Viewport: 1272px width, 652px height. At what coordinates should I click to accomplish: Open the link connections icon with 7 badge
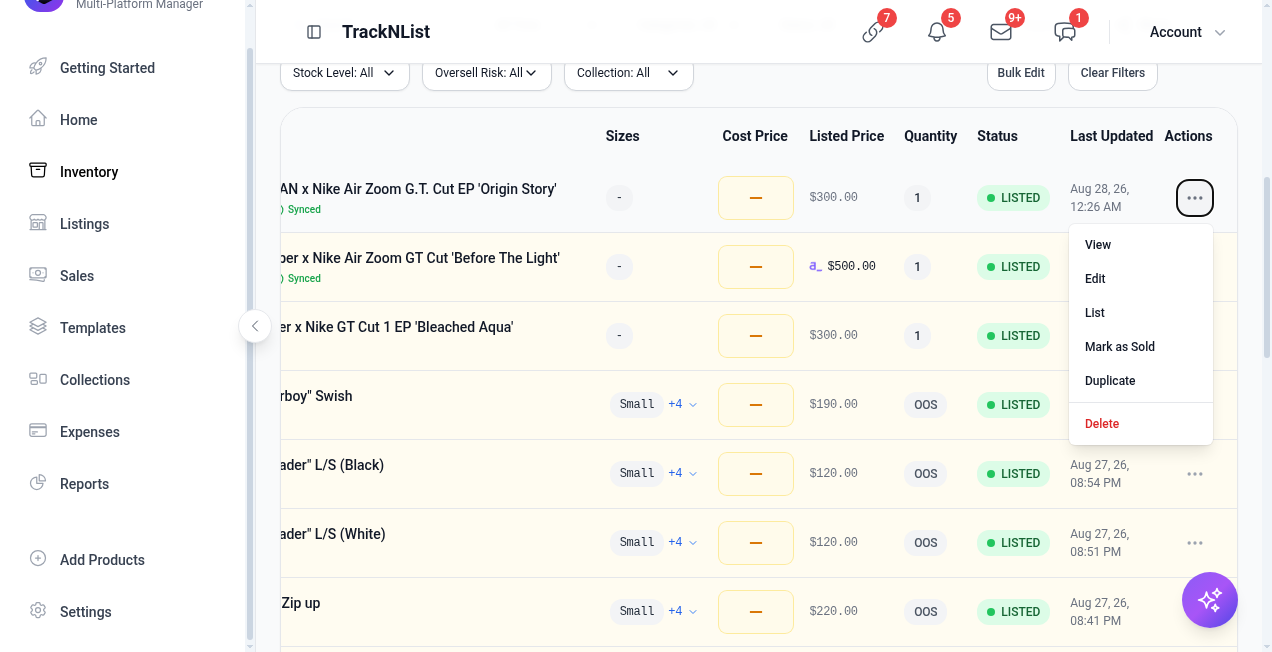tap(873, 32)
